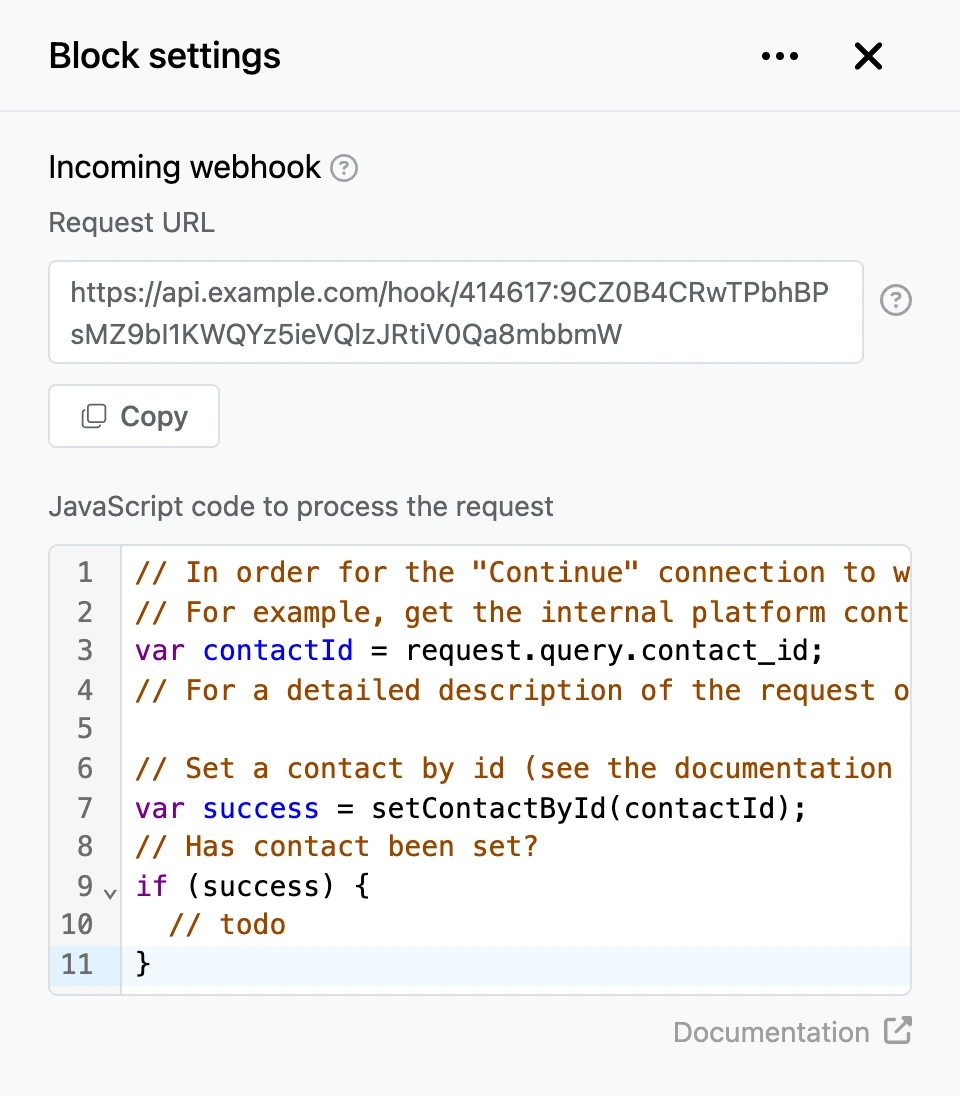Click comment line 'Has contact been set?'

coord(336,847)
